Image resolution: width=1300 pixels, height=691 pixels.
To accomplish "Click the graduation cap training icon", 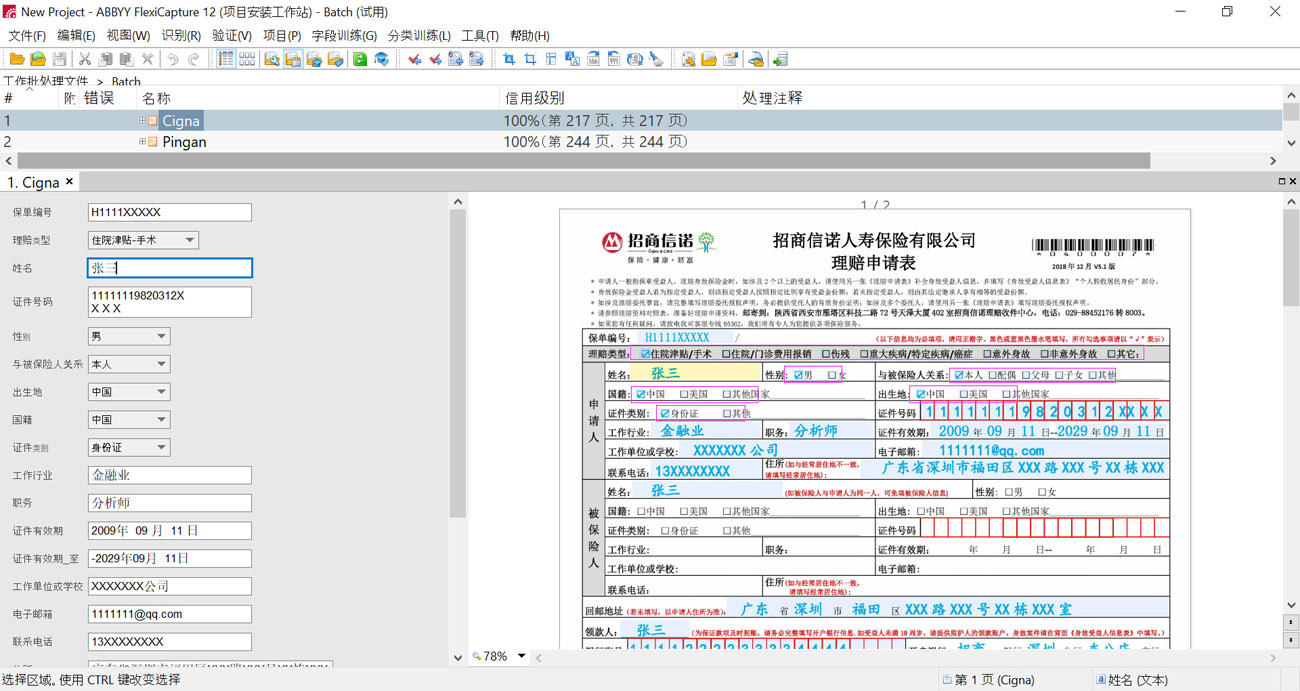I will point(381,60).
